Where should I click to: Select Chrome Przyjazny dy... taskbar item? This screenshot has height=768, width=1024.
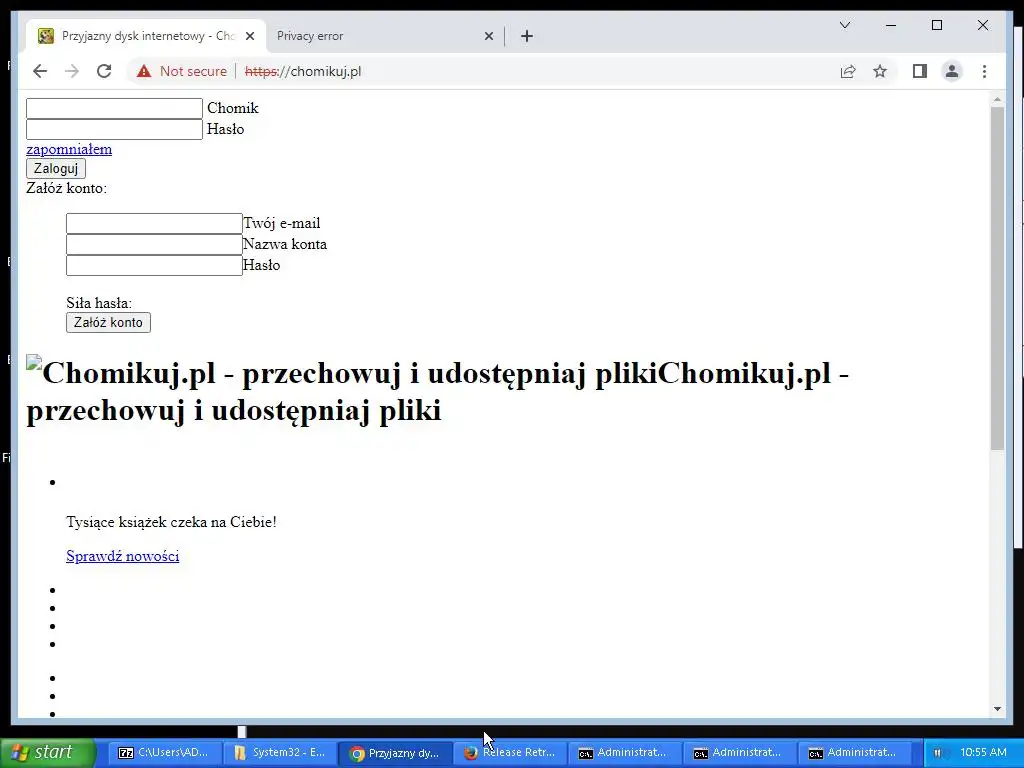coord(394,752)
